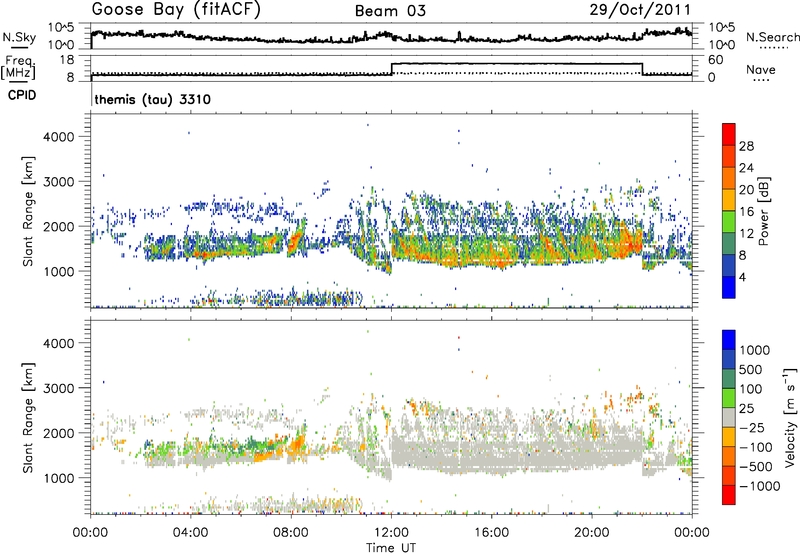The height and width of the screenshot is (554, 800).
Task: Click the '04:00' time axis label
Action: click(x=190, y=533)
